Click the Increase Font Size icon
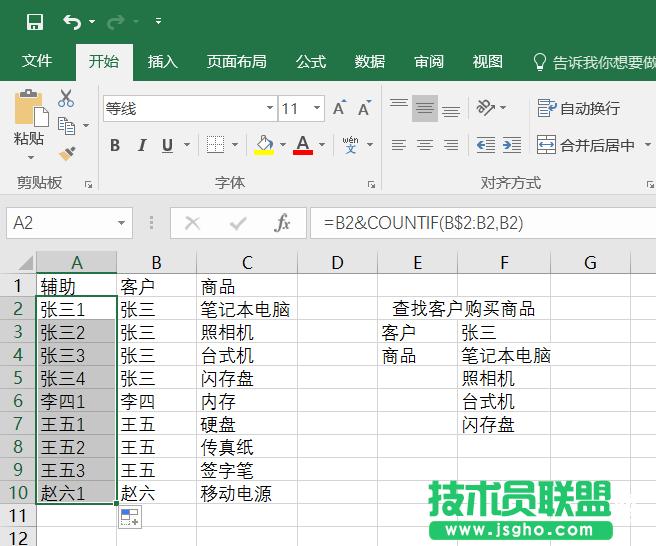The width and height of the screenshot is (656, 546). [x=340, y=108]
